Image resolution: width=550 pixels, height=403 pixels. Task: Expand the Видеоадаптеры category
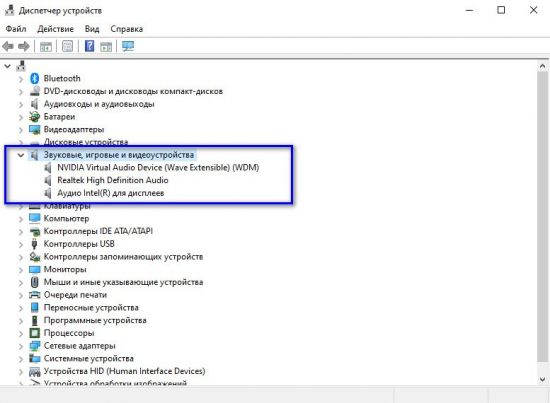coord(21,130)
